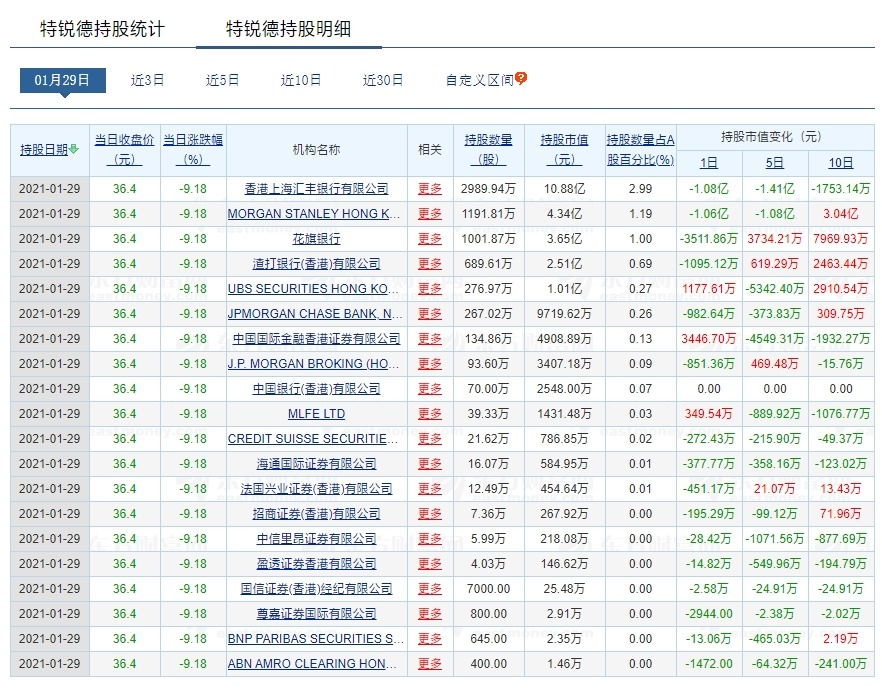
Task: Sort table by 持股数量(股) header
Action: point(488,150)
